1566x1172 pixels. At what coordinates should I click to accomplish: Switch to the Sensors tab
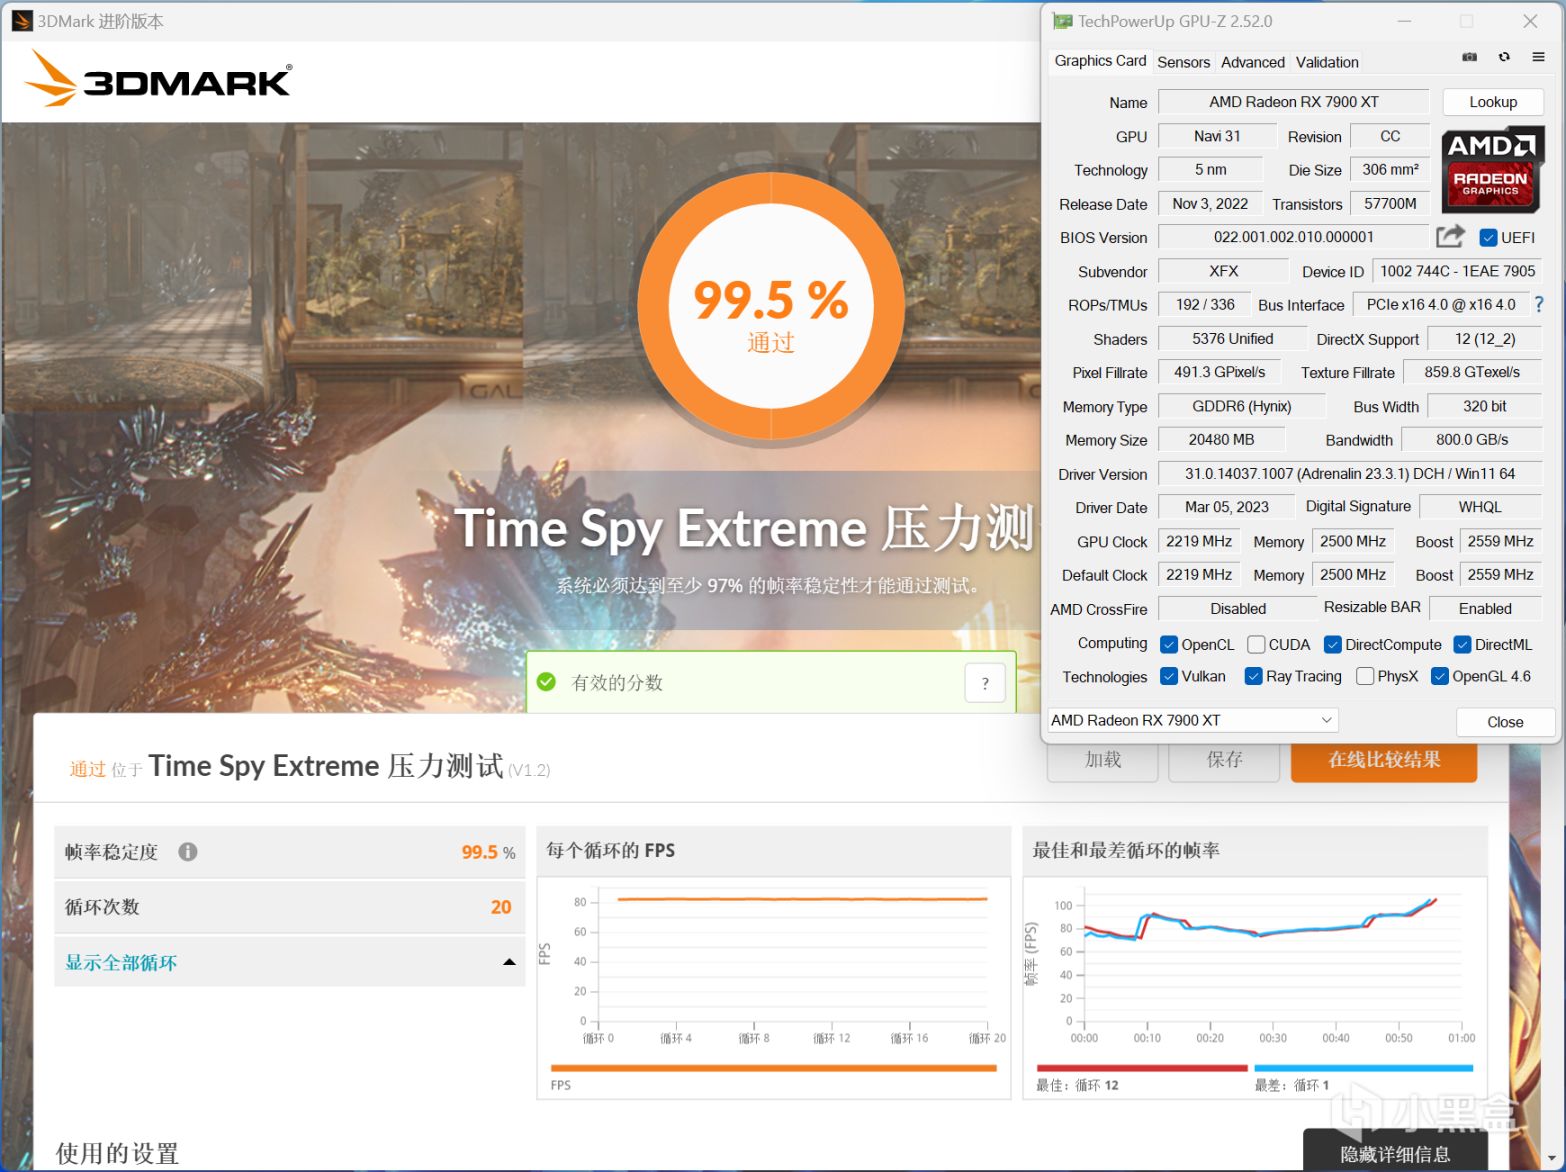[1183, 62]
